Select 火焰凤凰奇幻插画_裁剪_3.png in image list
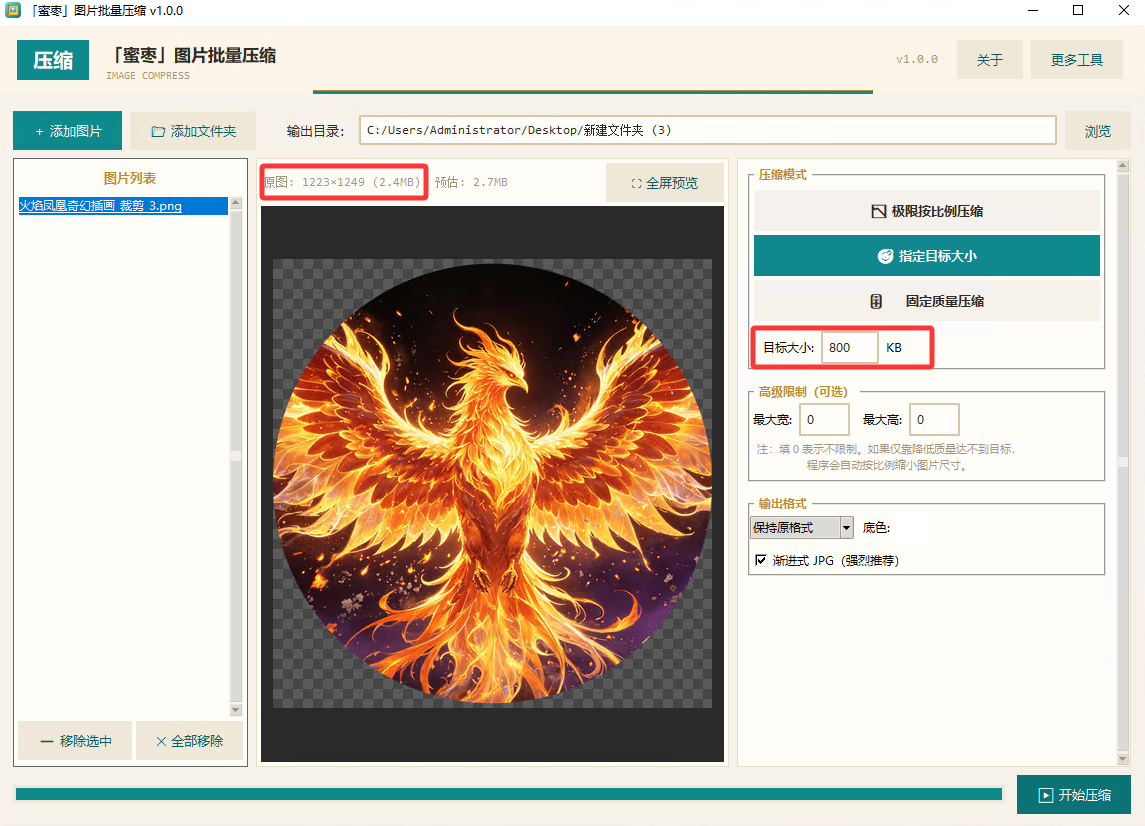This screenshot has height=826, width=1145. coord(123,206)
